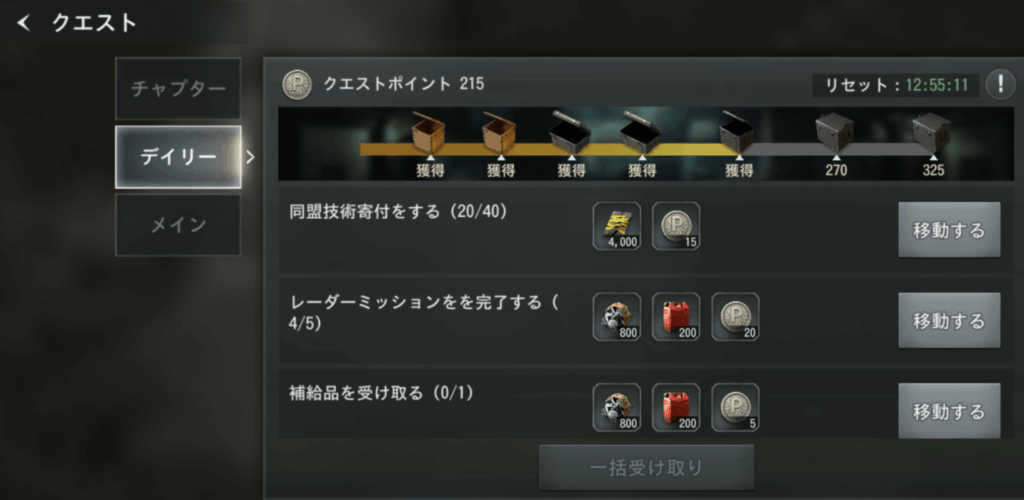The height and width of the screenshot is (500, 1024).
Task: Select the 4,000 alliance reward icon
Action: pyautogui.click(x=617, y=227)
